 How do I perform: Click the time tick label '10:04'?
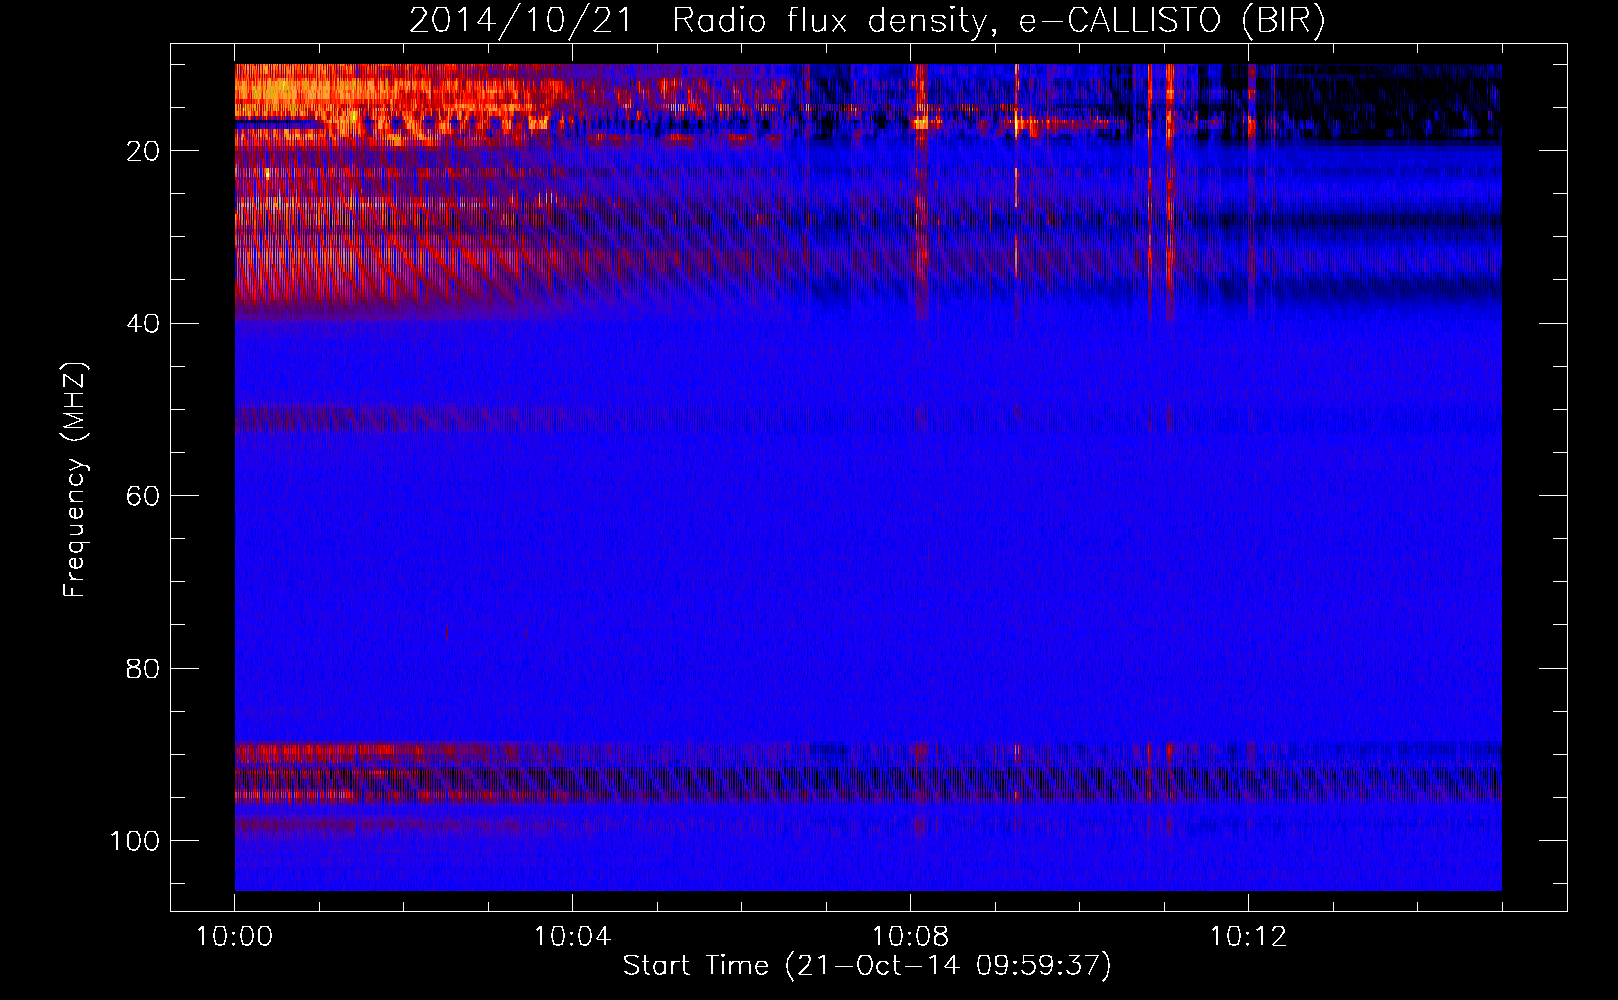[572, 937]
